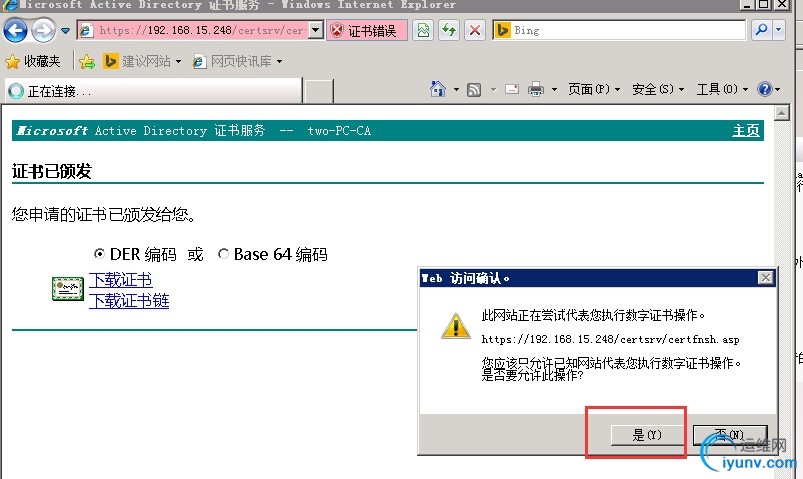Screen dimensions: 803x479
Task: Click the blue Help question icon
Action: pos(765,89)
